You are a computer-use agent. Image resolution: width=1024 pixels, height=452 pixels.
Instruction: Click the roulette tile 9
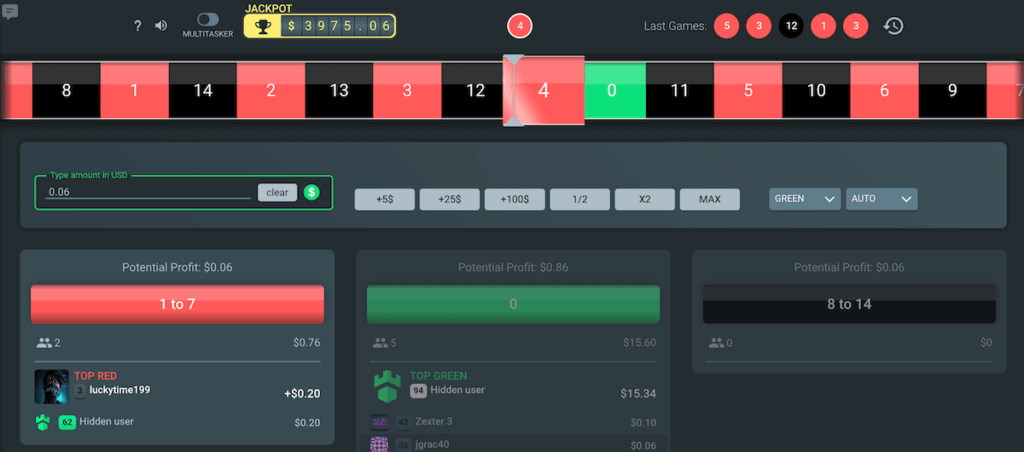tap(952, 91)
